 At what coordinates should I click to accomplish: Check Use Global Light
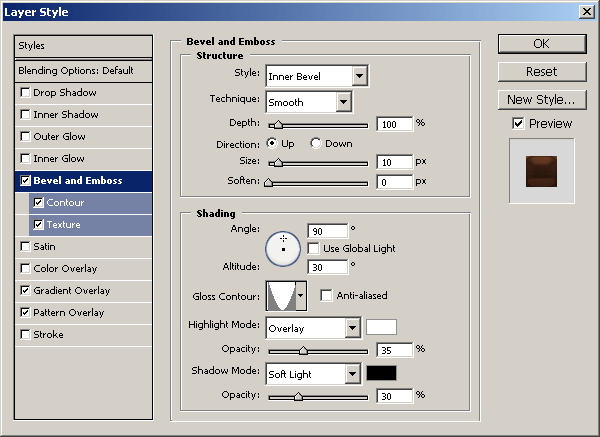tap(313, 249)
